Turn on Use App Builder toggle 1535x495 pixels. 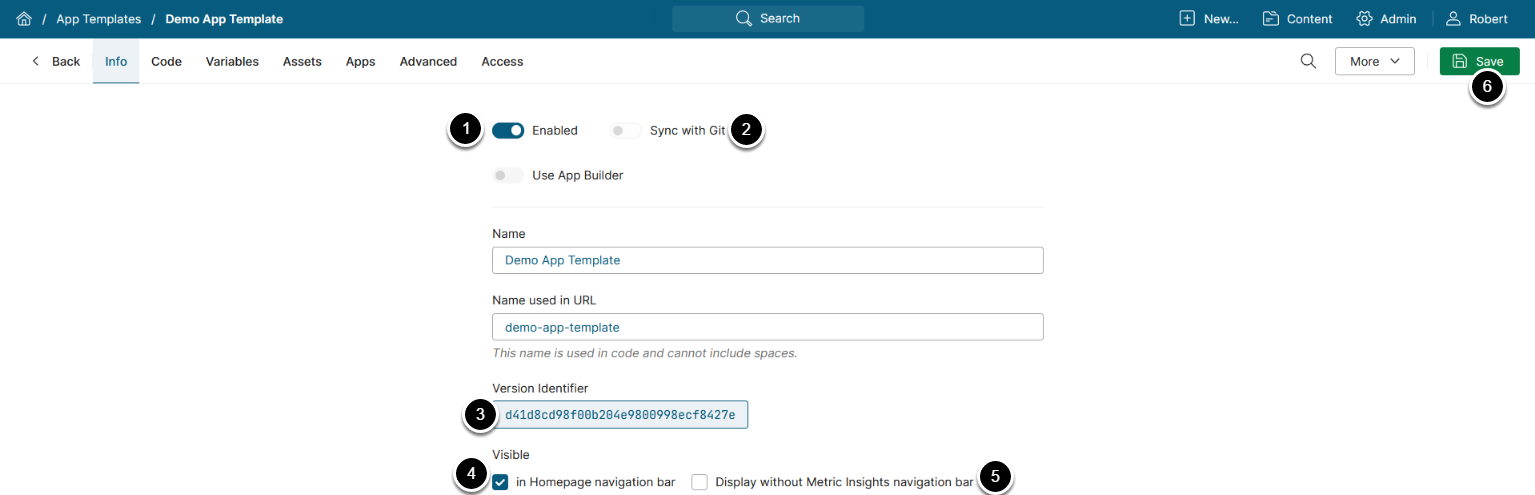tap(508, 176)
